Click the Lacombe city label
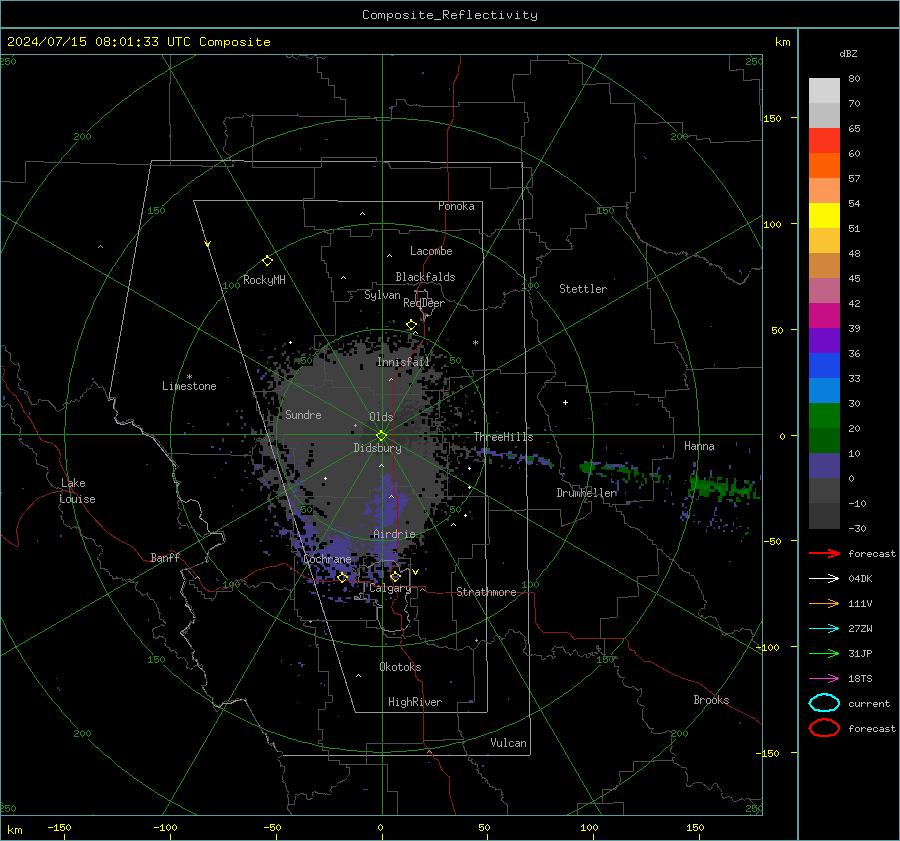This screenshot has width=900, height=841. point(431,251)
